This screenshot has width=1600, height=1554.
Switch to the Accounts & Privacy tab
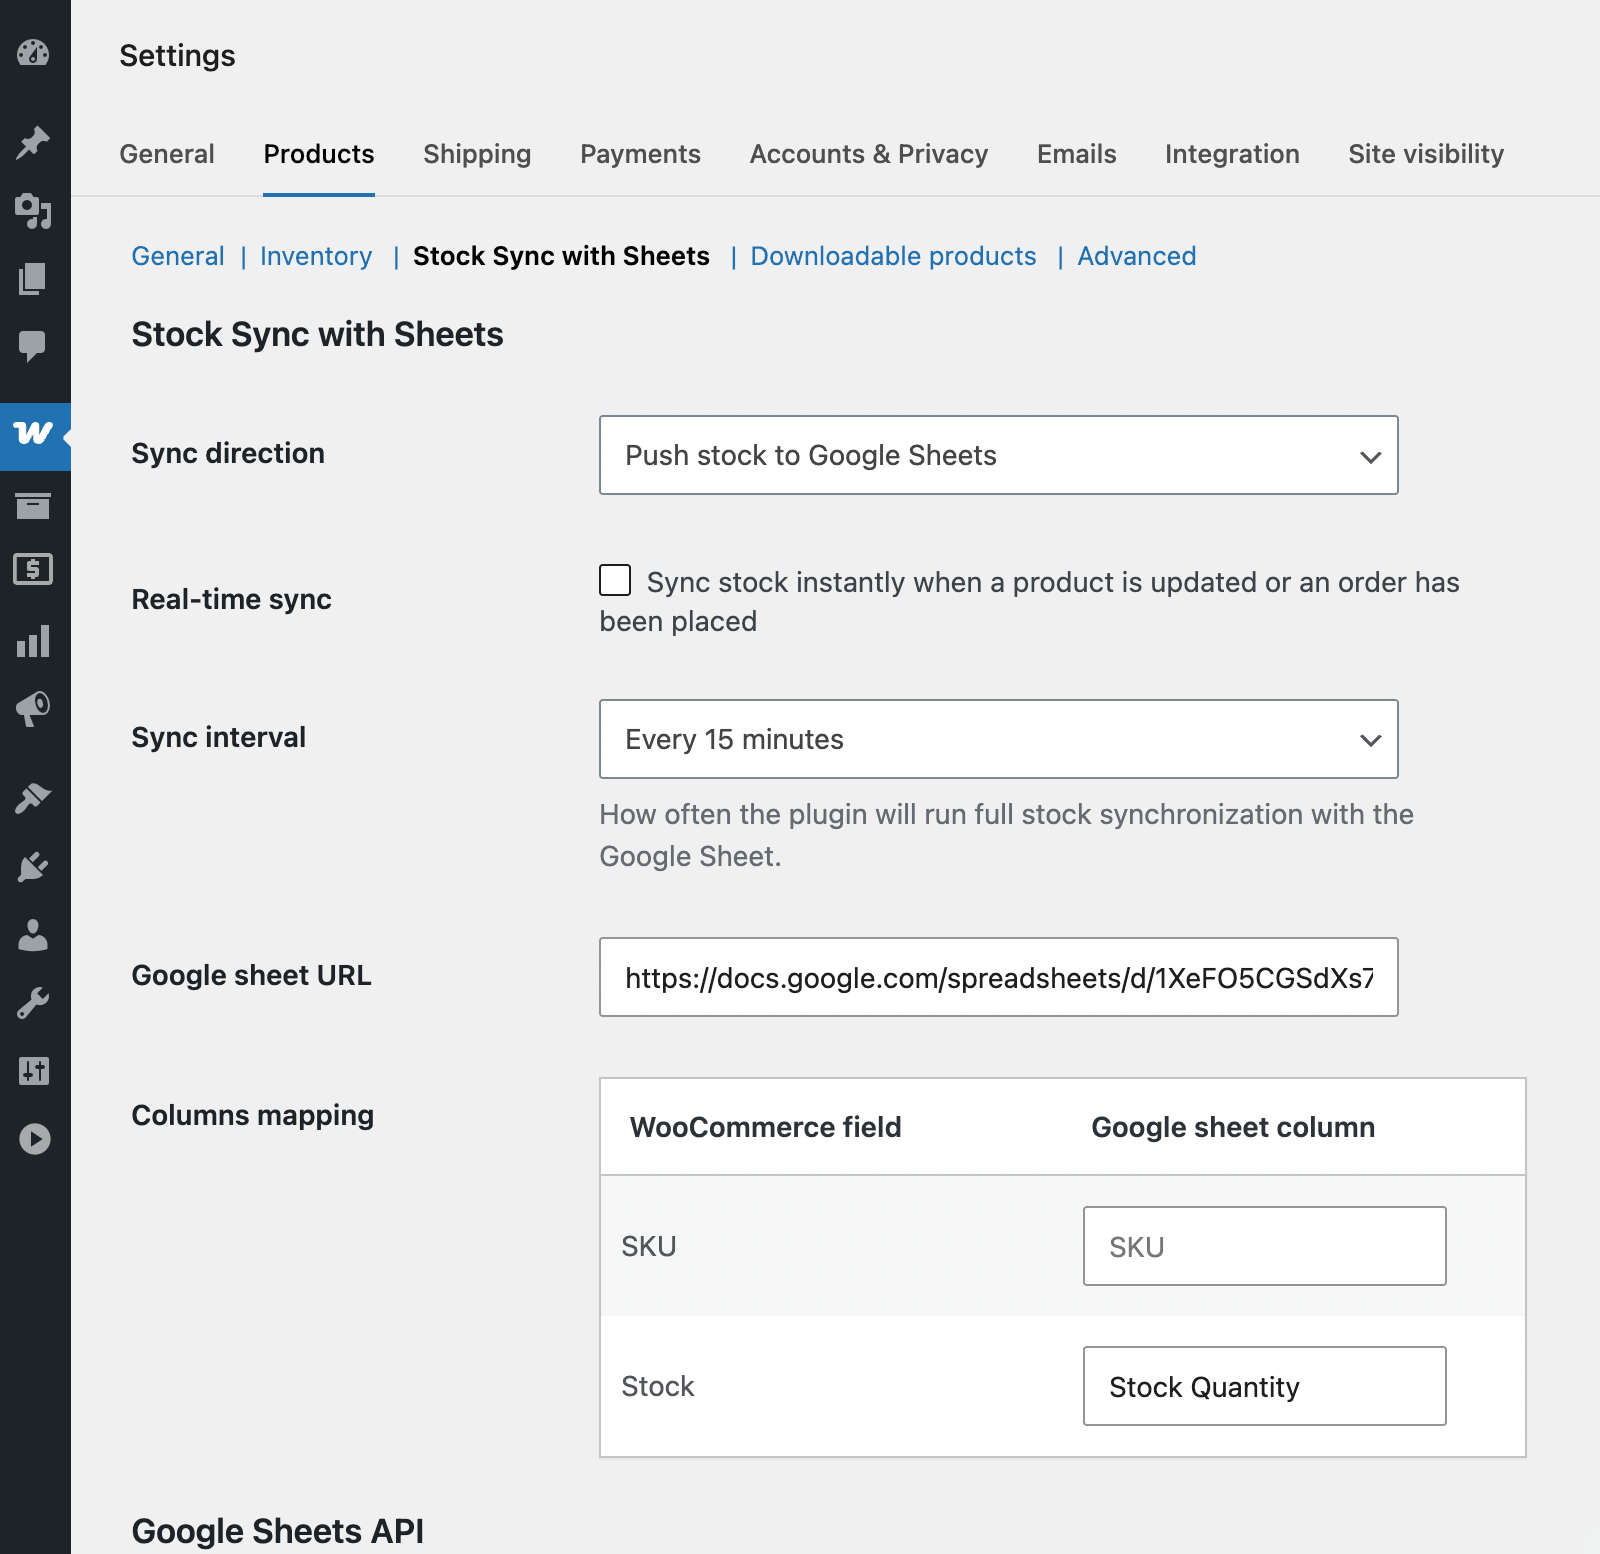click(869, 154)
